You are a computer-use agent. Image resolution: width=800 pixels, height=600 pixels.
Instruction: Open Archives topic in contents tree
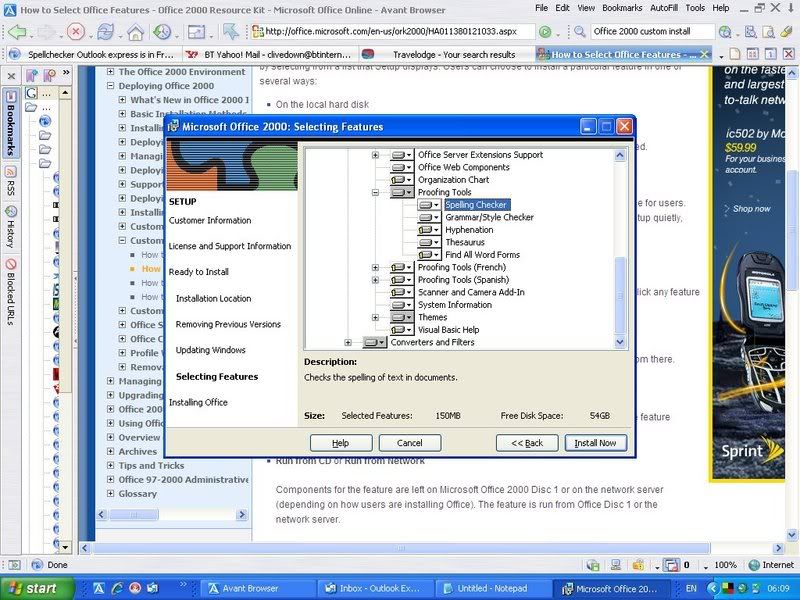pos(137,452)
